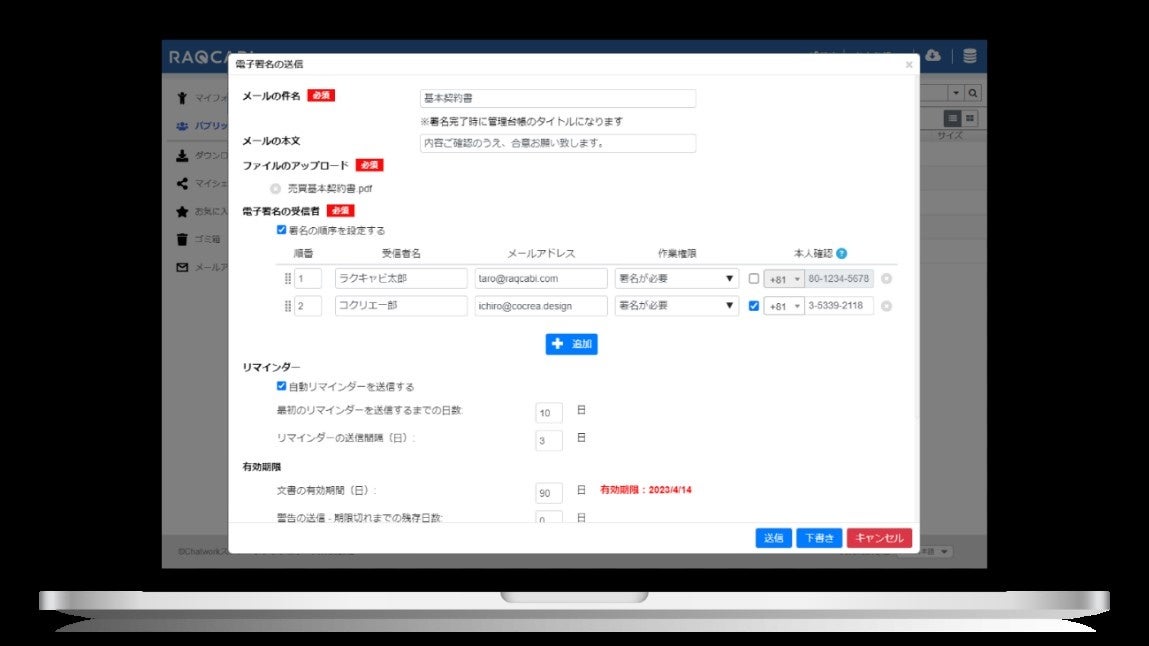Switch to list view icon
Image resolution: width=1149 pixels, height=646 pixels.
click(952, 118)
